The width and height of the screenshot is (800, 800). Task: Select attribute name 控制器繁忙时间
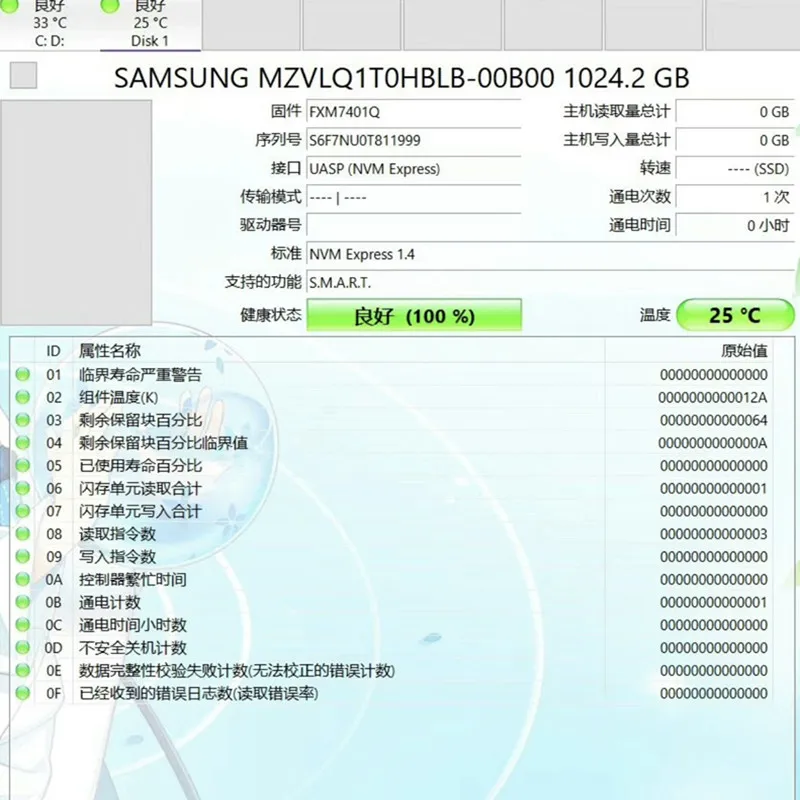pos(133,579)
